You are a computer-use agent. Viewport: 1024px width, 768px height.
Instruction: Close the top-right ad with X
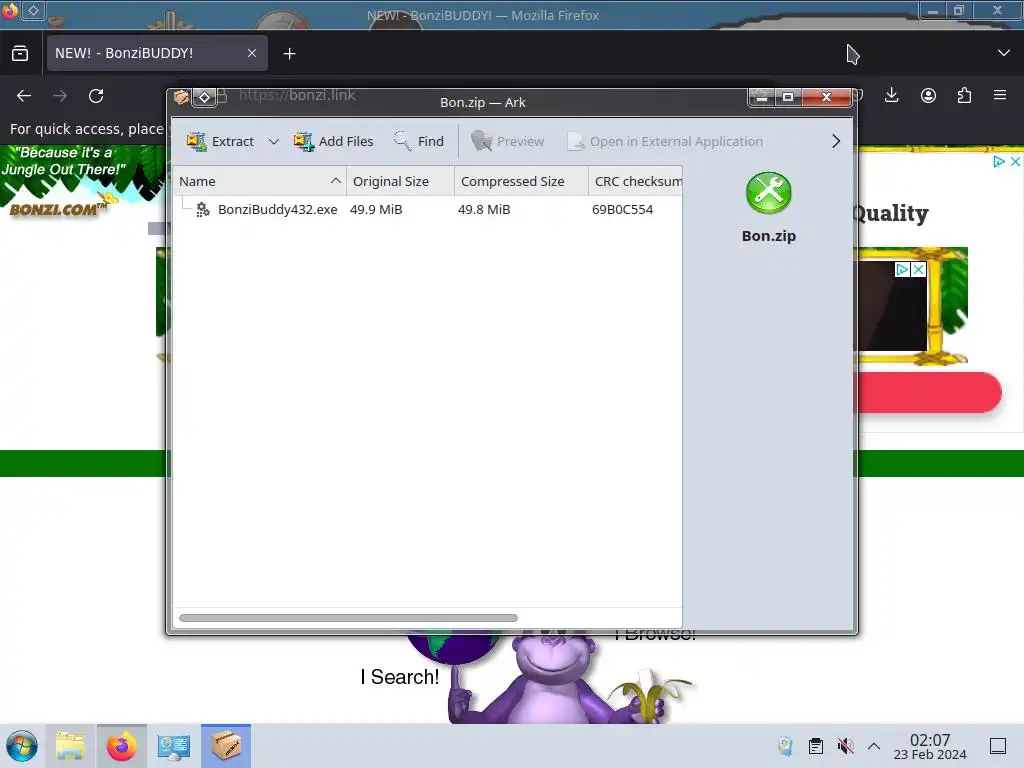(1015, 161)
